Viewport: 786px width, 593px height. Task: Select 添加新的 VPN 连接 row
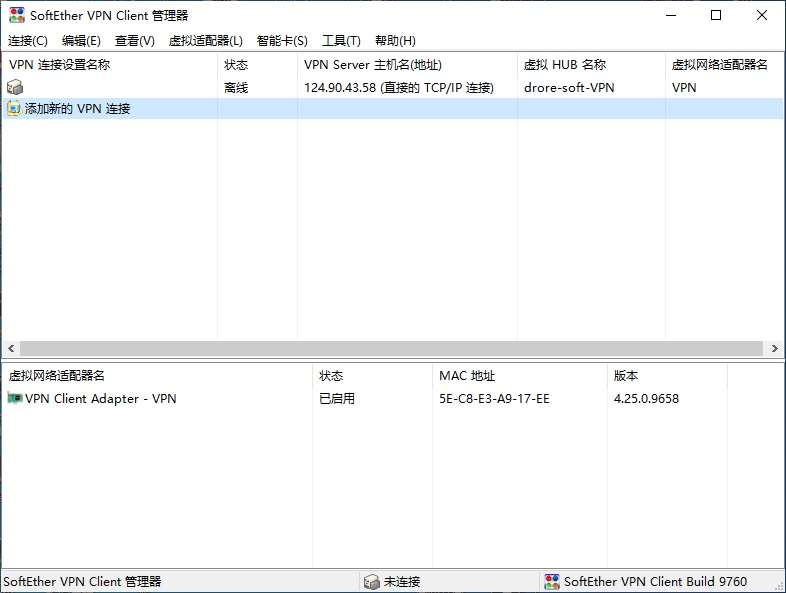coord(392,108)
